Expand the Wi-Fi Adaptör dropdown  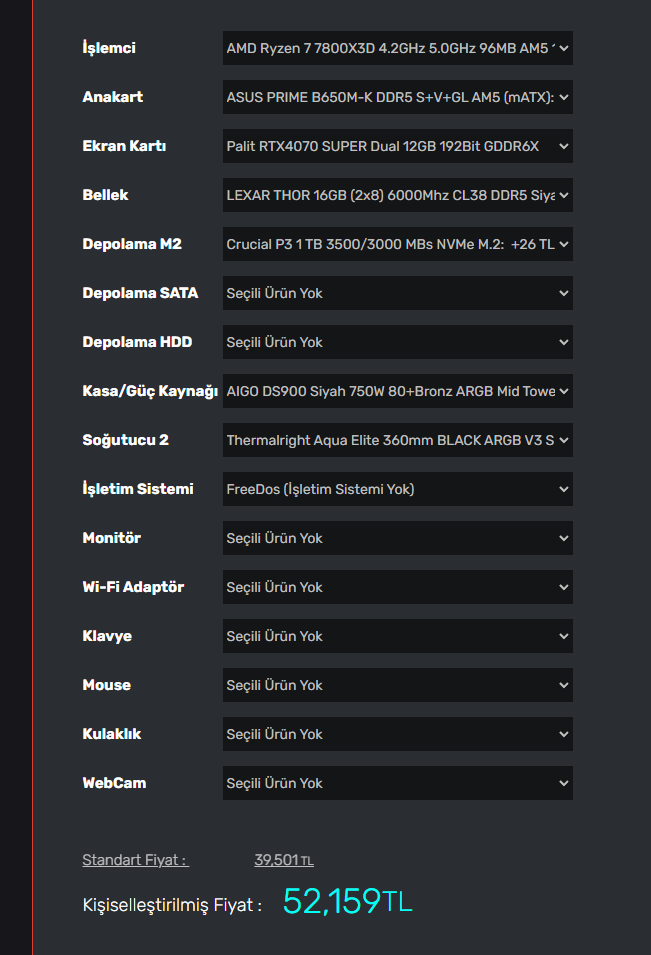click(x=397, y=587)
